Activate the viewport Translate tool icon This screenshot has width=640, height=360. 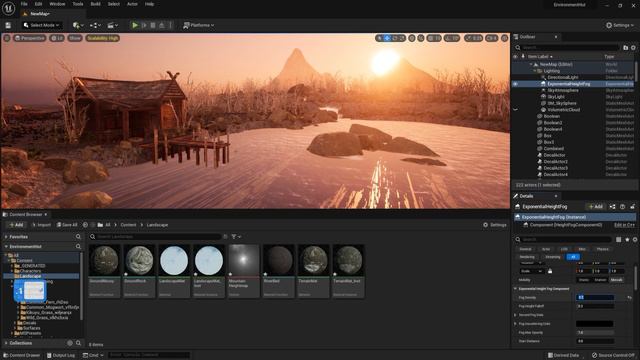coord(387,38)
